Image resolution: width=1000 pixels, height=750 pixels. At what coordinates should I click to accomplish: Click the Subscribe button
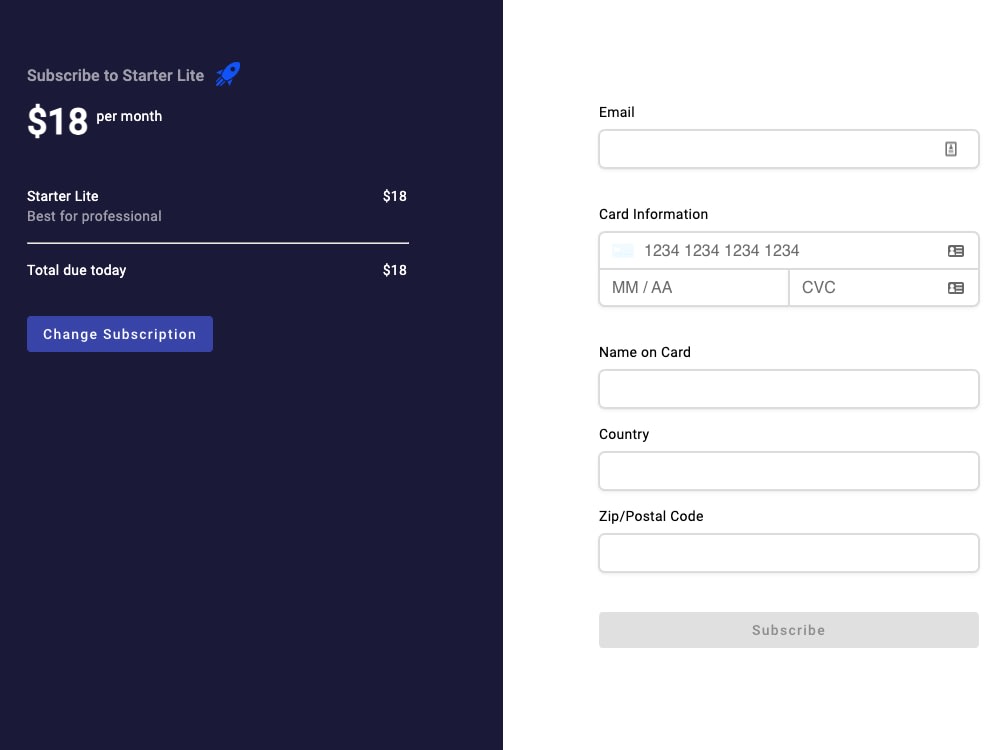click(x=788, y=630)
